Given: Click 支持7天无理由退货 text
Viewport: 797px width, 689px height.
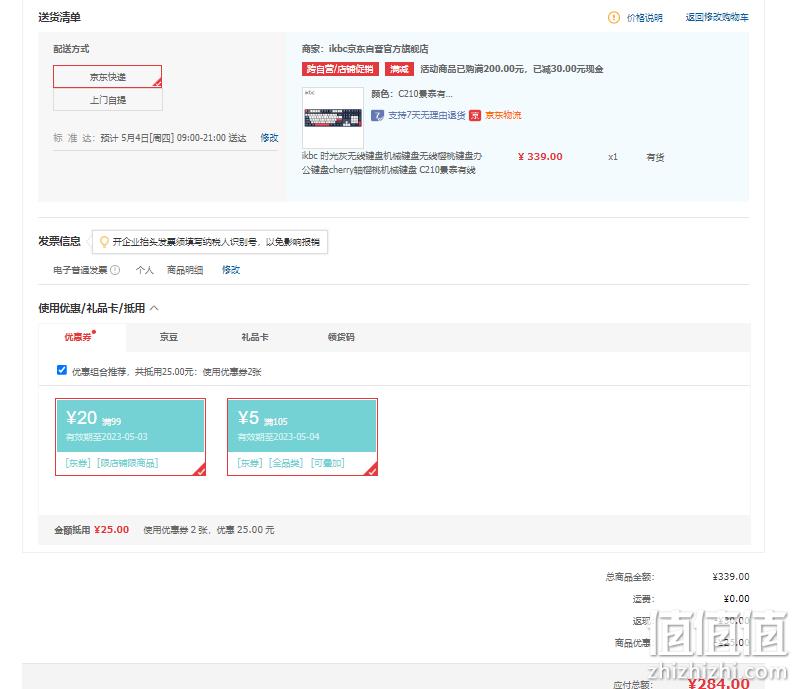Looking at the screenshot, I should pyautogui.click(x=427, y=115).
